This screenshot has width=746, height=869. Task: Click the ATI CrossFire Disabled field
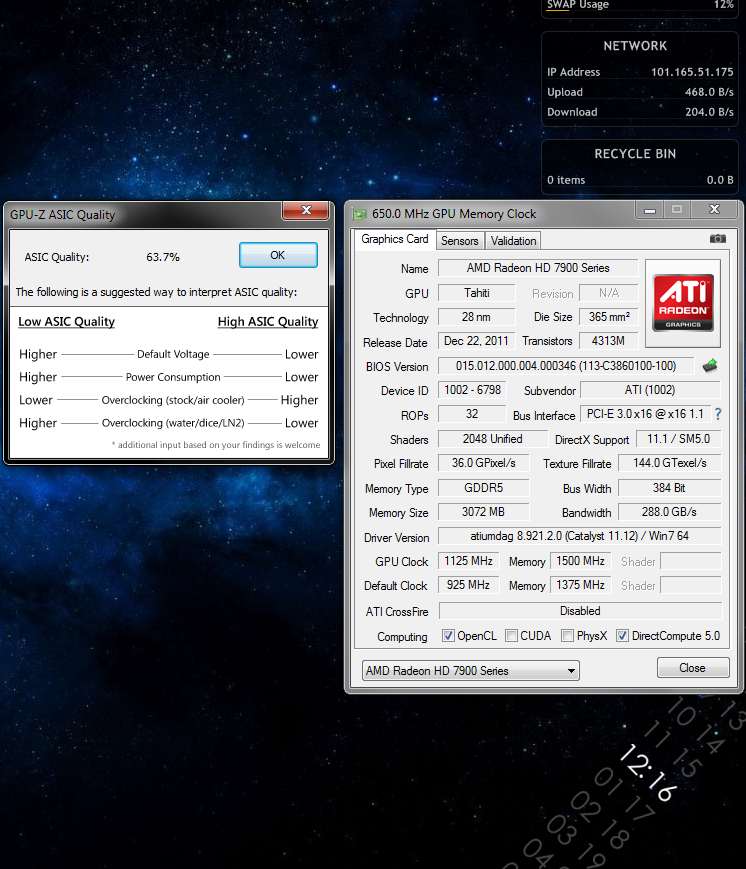[580, 611]
